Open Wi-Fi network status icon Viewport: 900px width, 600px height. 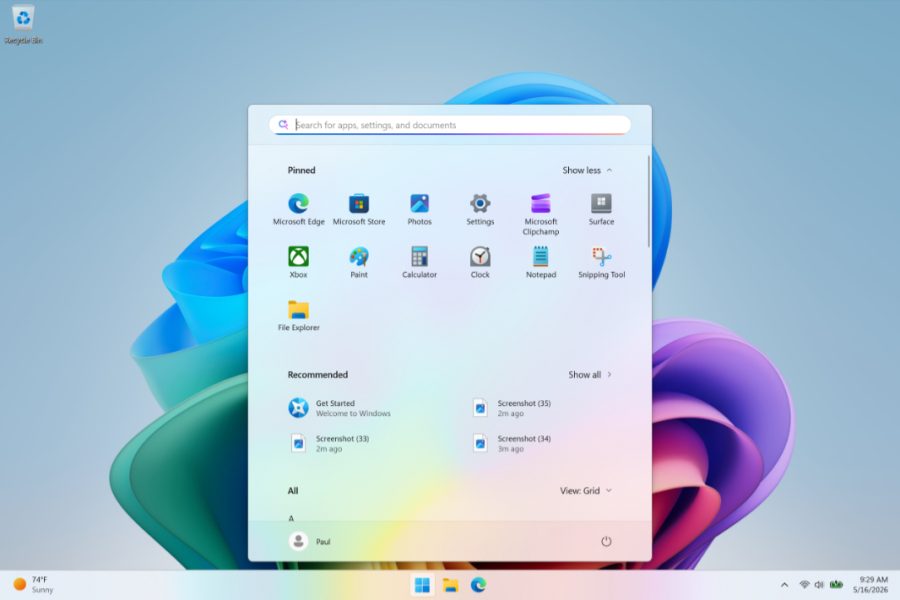point(804,584)
